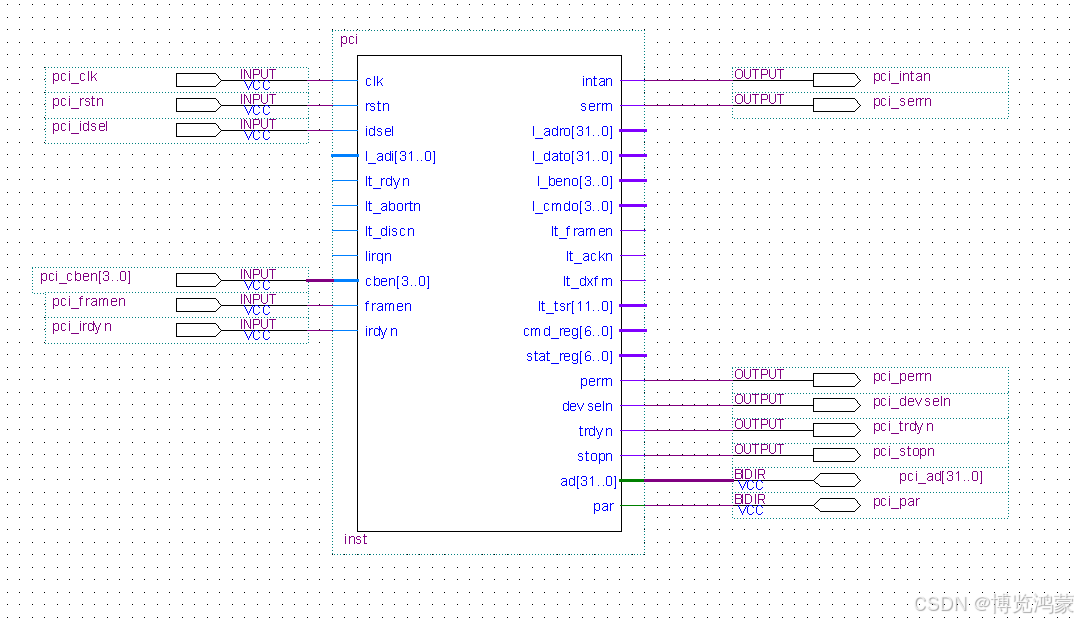
Task: Click the 'par' port inside pci block
Action: click(x=603, y=506)
